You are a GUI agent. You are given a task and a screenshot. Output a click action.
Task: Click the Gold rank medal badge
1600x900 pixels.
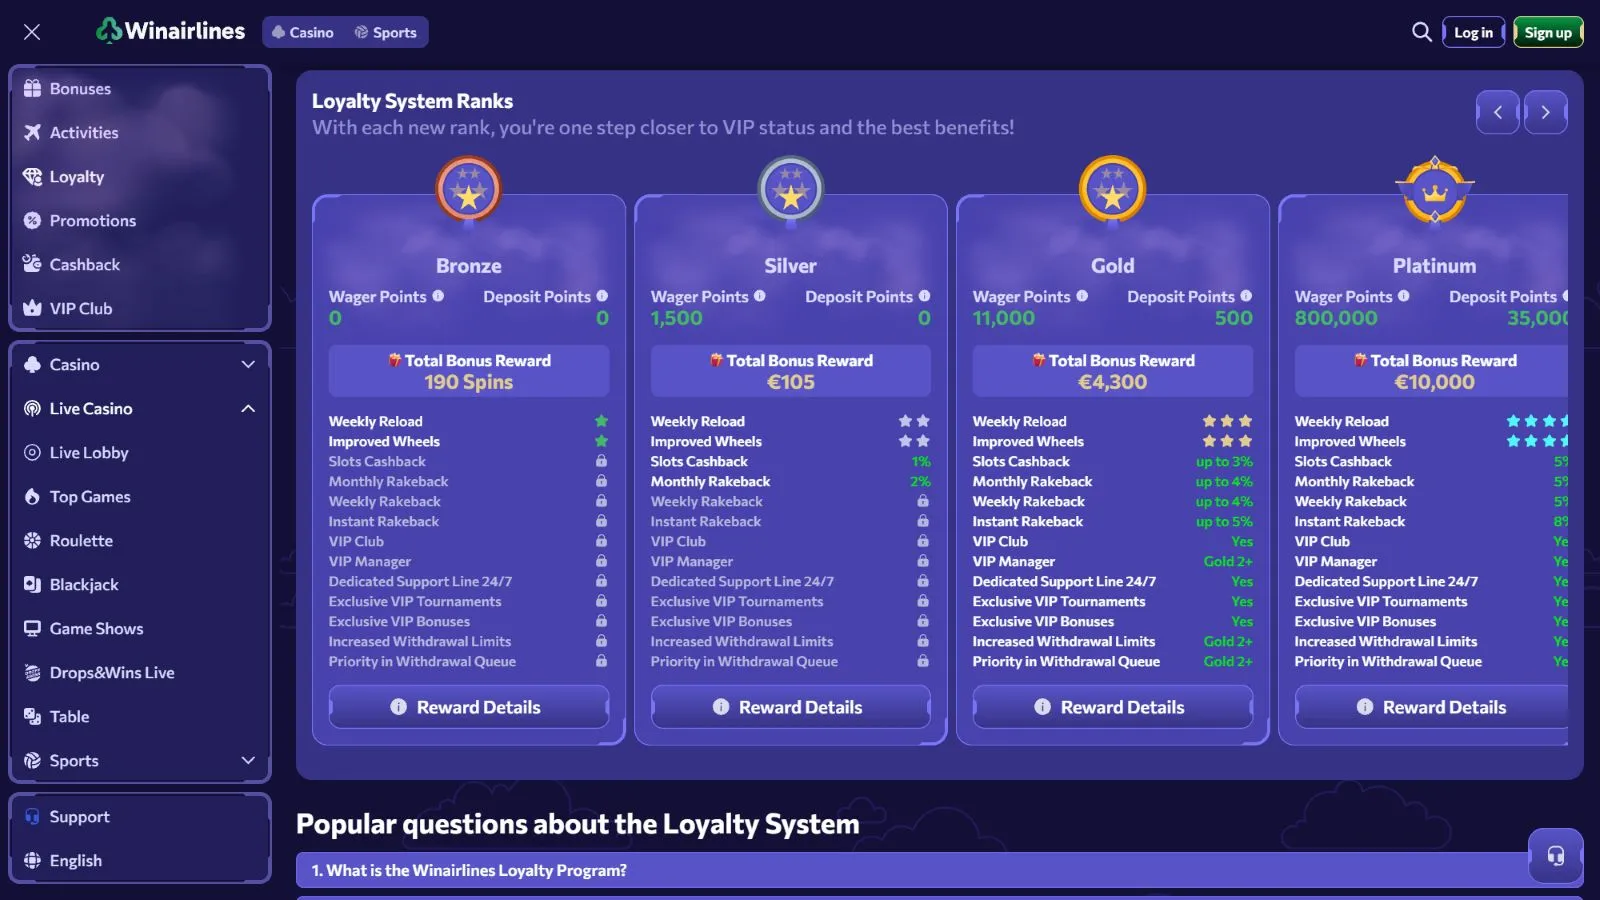[x=1112, y=189]
